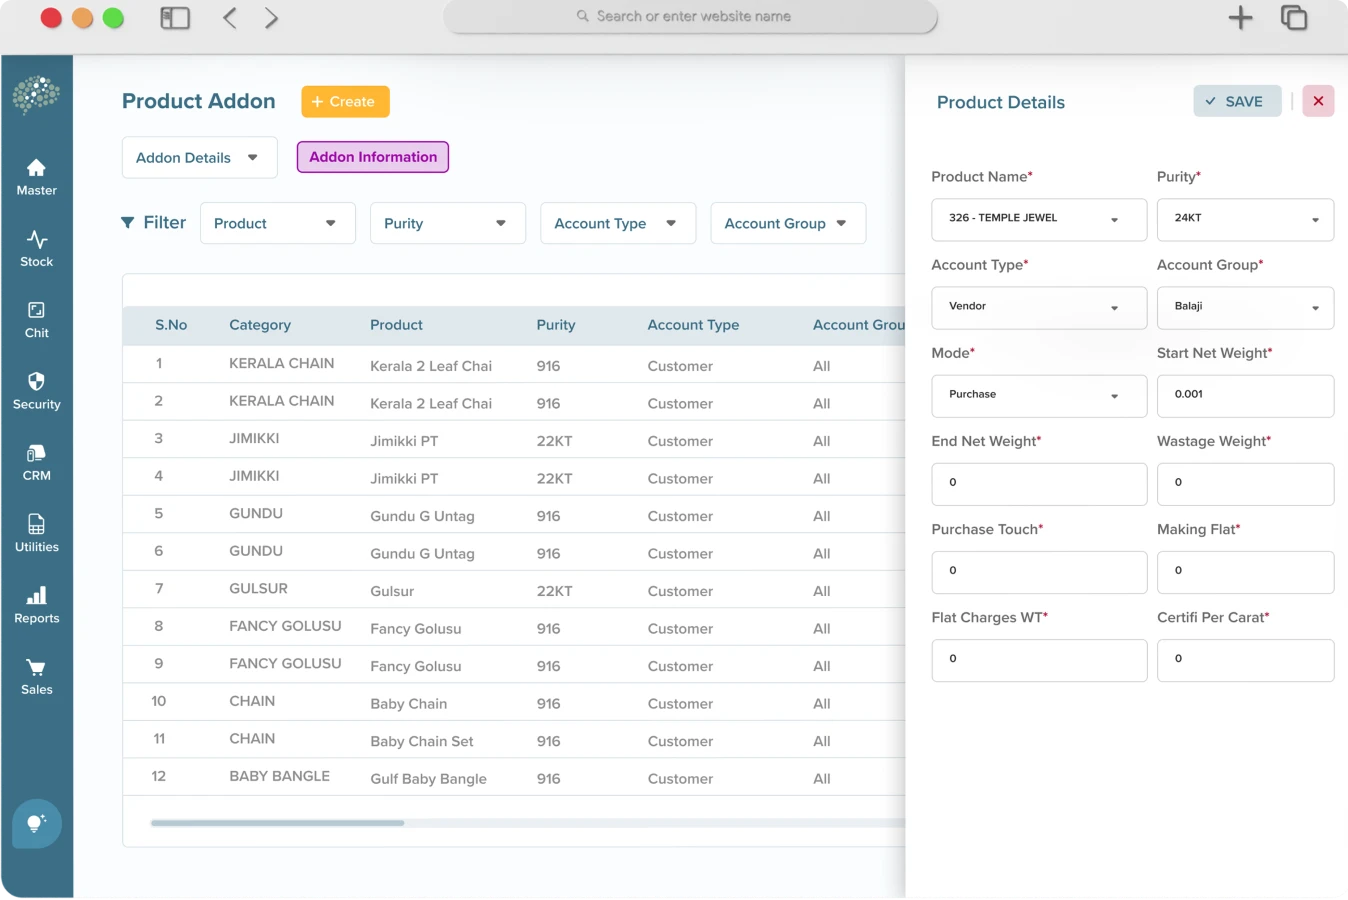Click the Product Addon page heading

[198, 101]
